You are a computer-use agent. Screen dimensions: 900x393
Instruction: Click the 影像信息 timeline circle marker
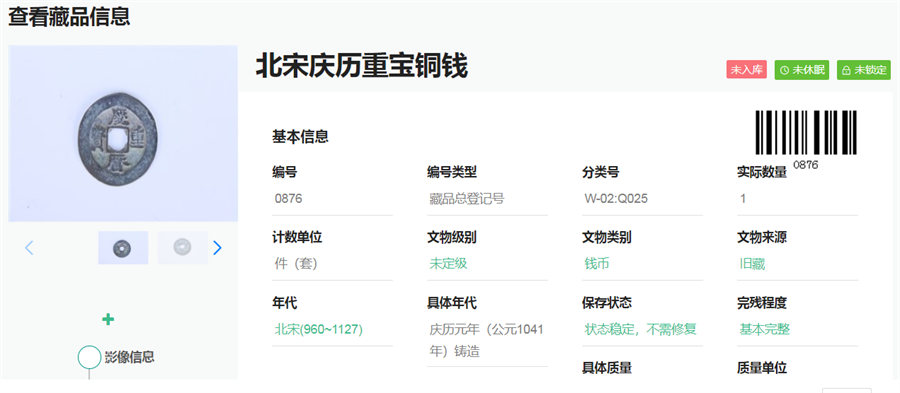pyautogui.click(x=90, y=356)
